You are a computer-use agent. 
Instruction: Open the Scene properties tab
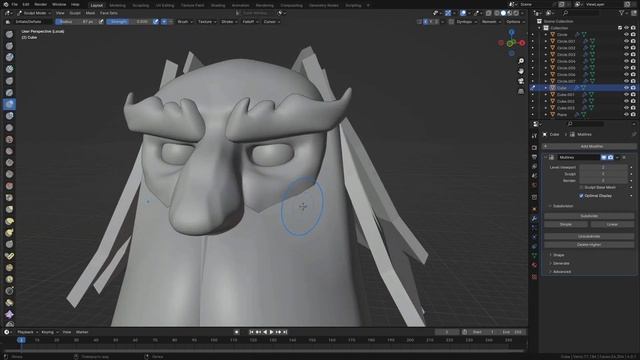pos(534,176)
